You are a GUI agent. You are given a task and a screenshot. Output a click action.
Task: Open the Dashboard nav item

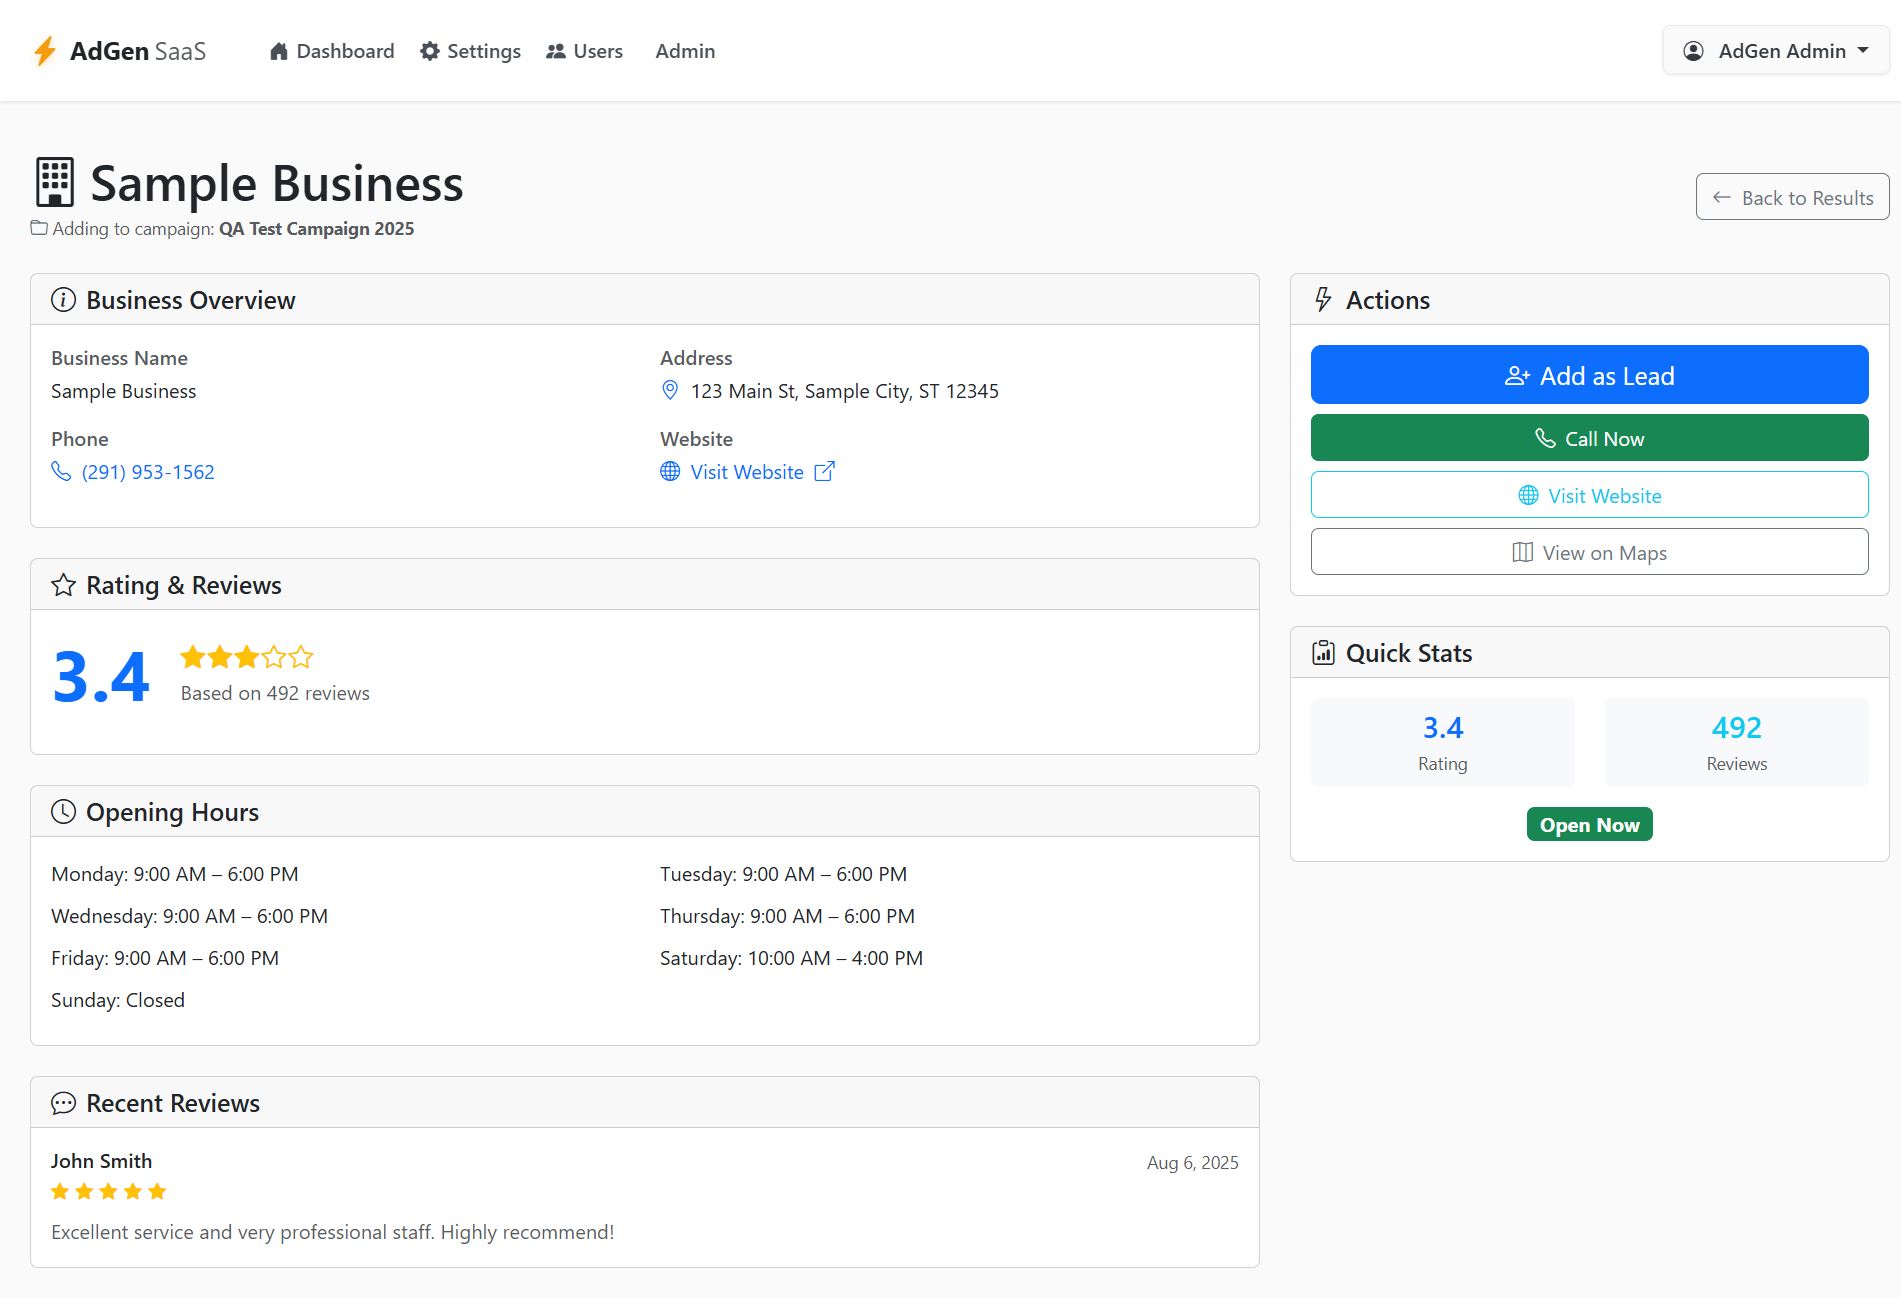(x=332, y=51)
